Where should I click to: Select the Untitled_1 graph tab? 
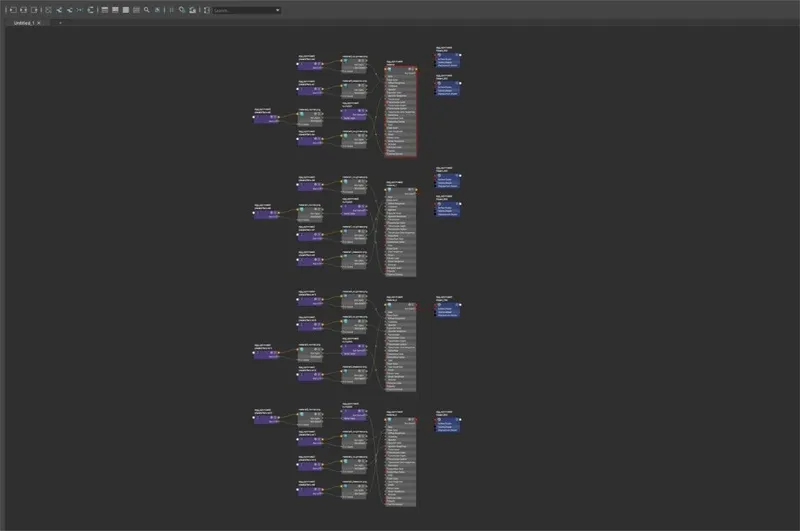pos(24,23)
